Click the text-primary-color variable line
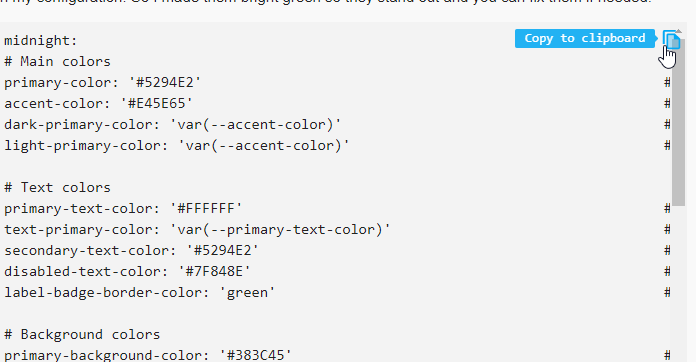Image resolution: width=696 pixels, height=362 pixels. [198, 230]
